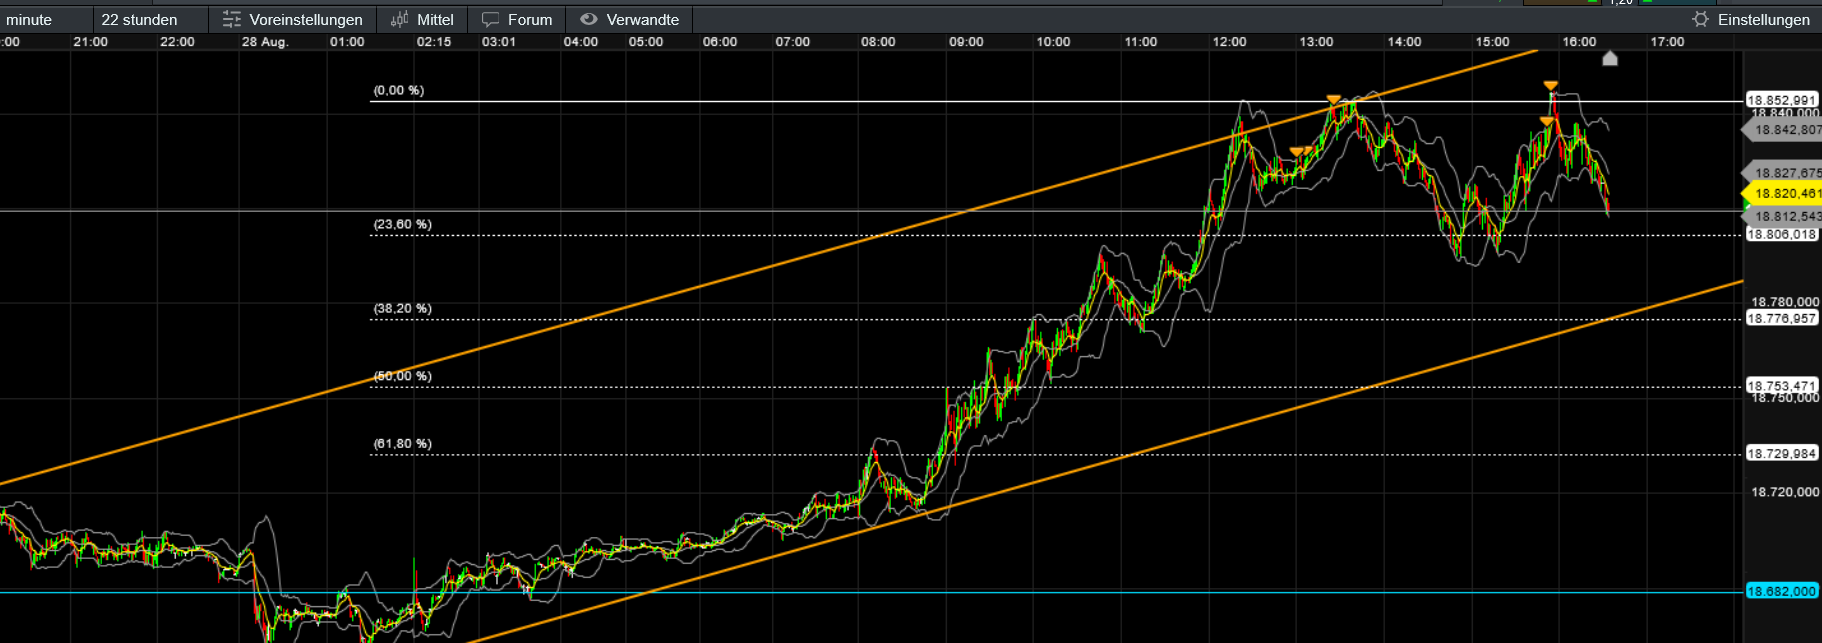The width and height of the screenshot is (1822, 643).
Task: Select the gray price tag 18.842,807
Action: point(1783,130)
